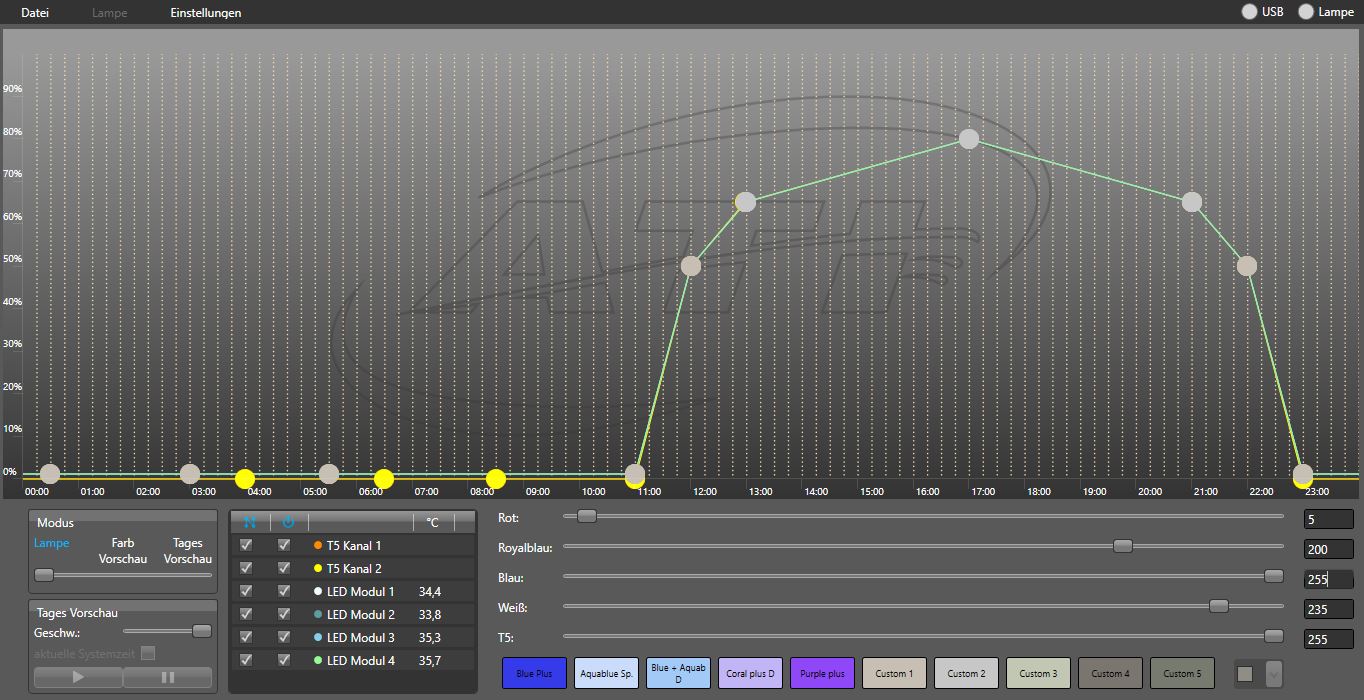Click the Royalblau slider handle

pyautogui.click(x=1123, y=546)
